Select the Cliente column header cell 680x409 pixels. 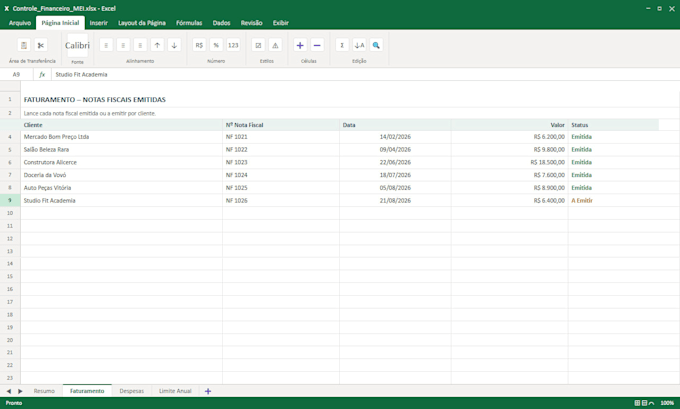[x=121, y=125]
